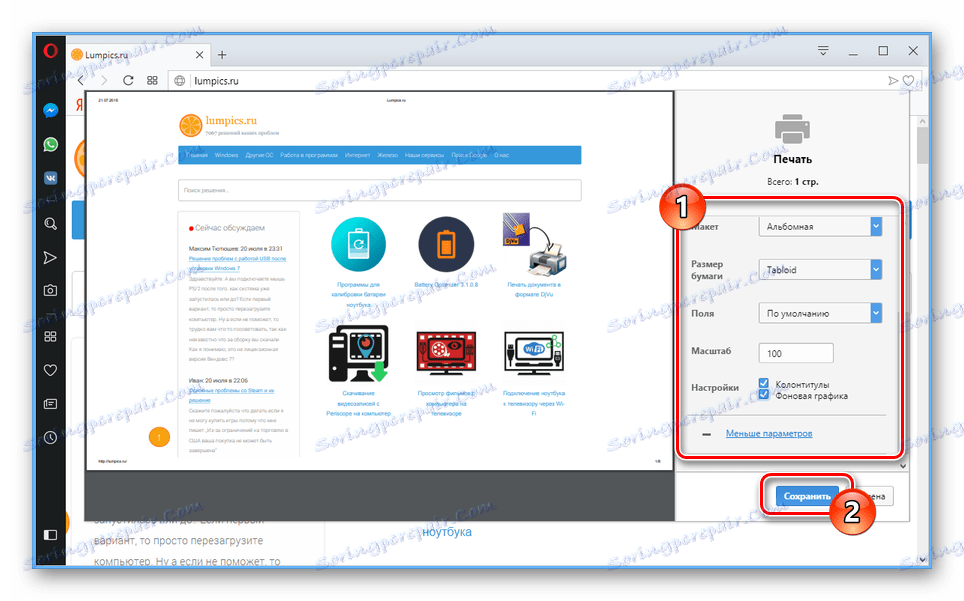Open a new tab
Screen dimensions: 964x601
click(222, 55)
